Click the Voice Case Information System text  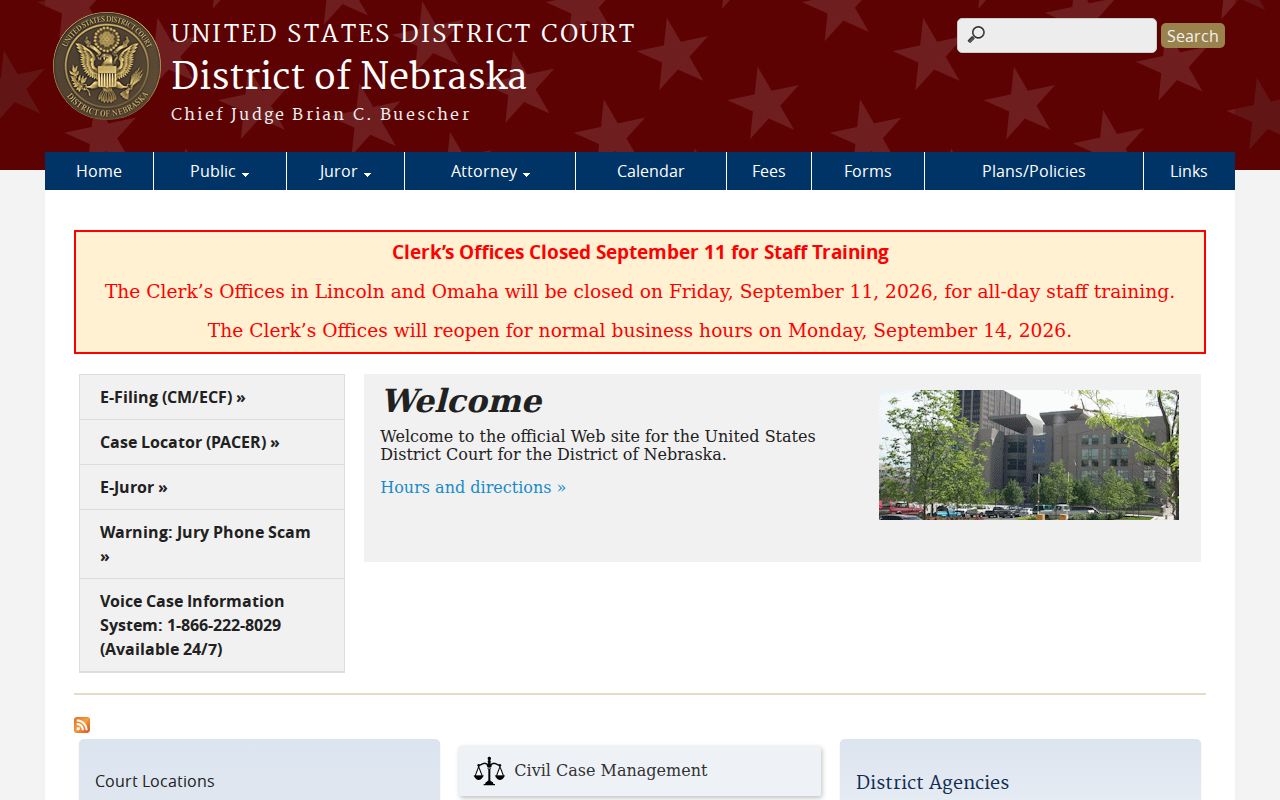click(212, 625)
